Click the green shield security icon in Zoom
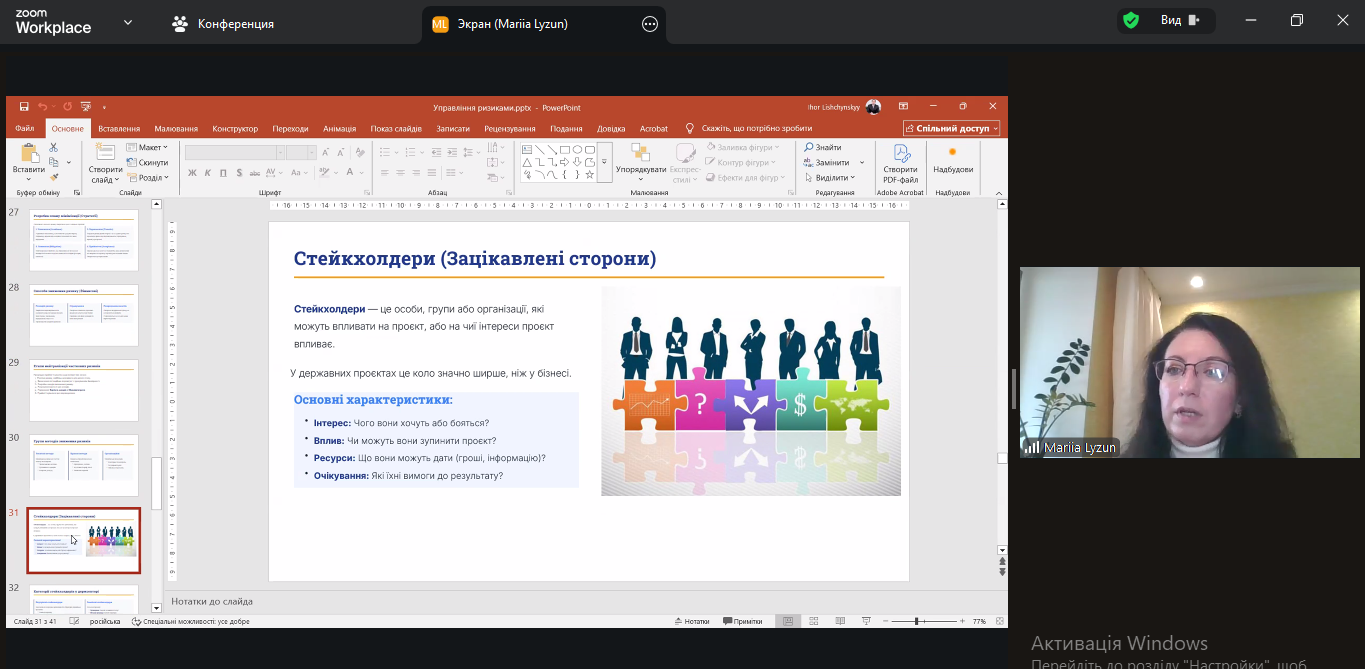 (1131, 20)
